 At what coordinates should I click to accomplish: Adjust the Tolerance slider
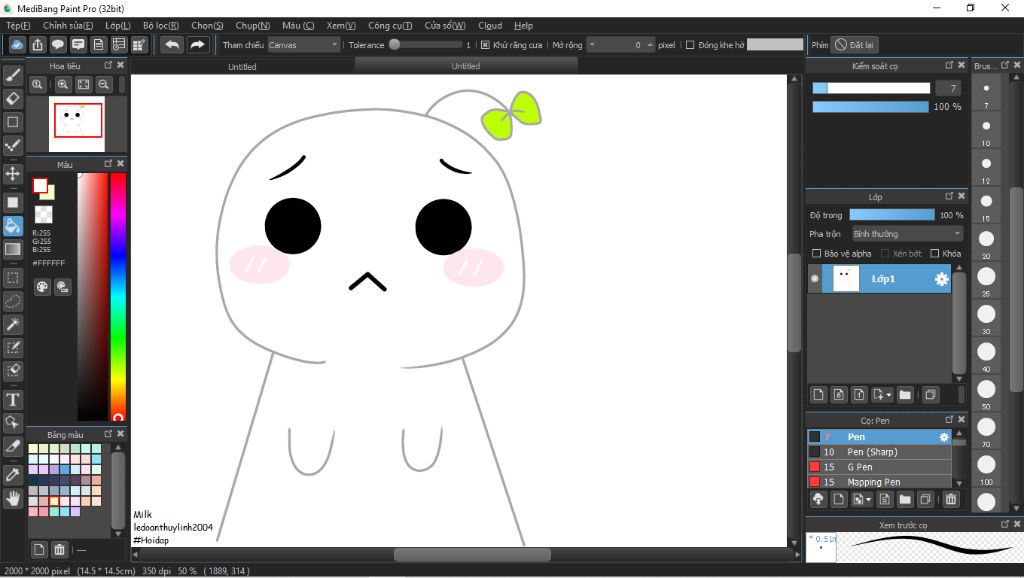tap(425, 45)
